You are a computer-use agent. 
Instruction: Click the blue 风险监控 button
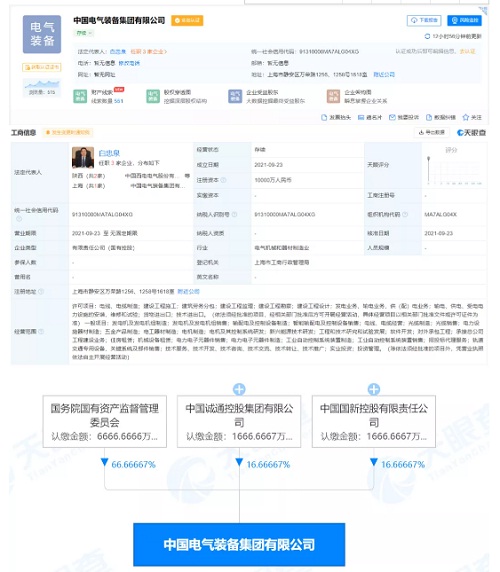(464, 20)
